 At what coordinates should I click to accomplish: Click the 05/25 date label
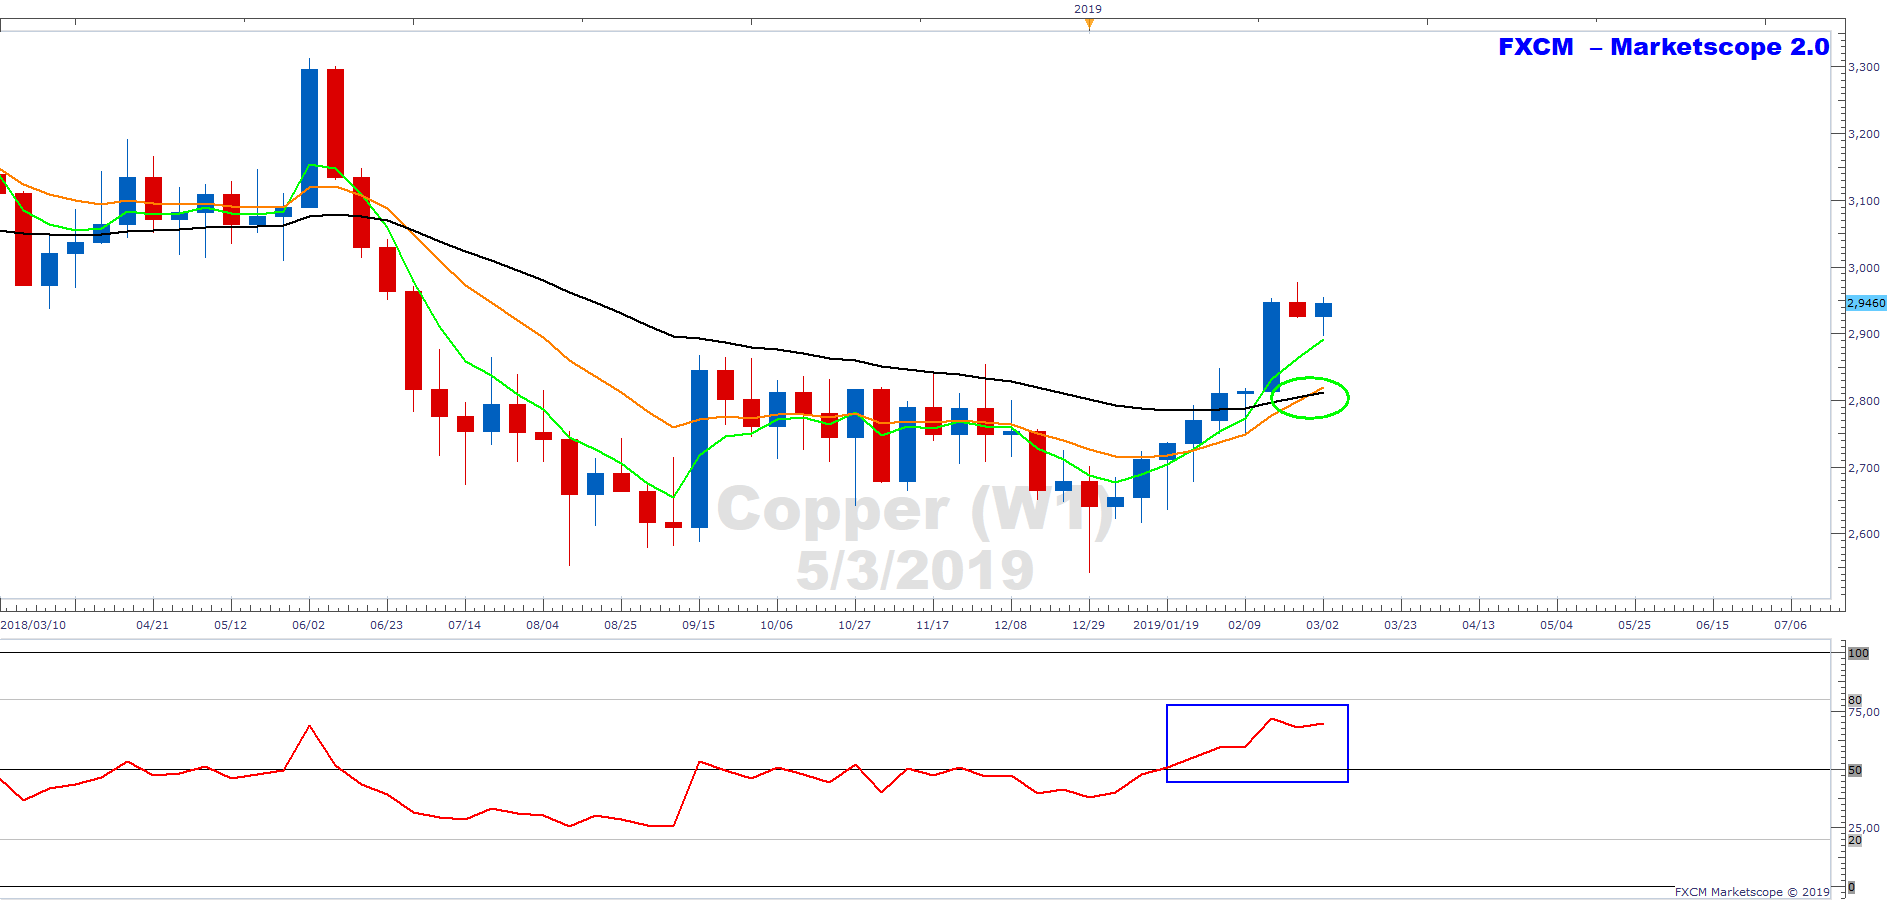tap(1634, 625)
